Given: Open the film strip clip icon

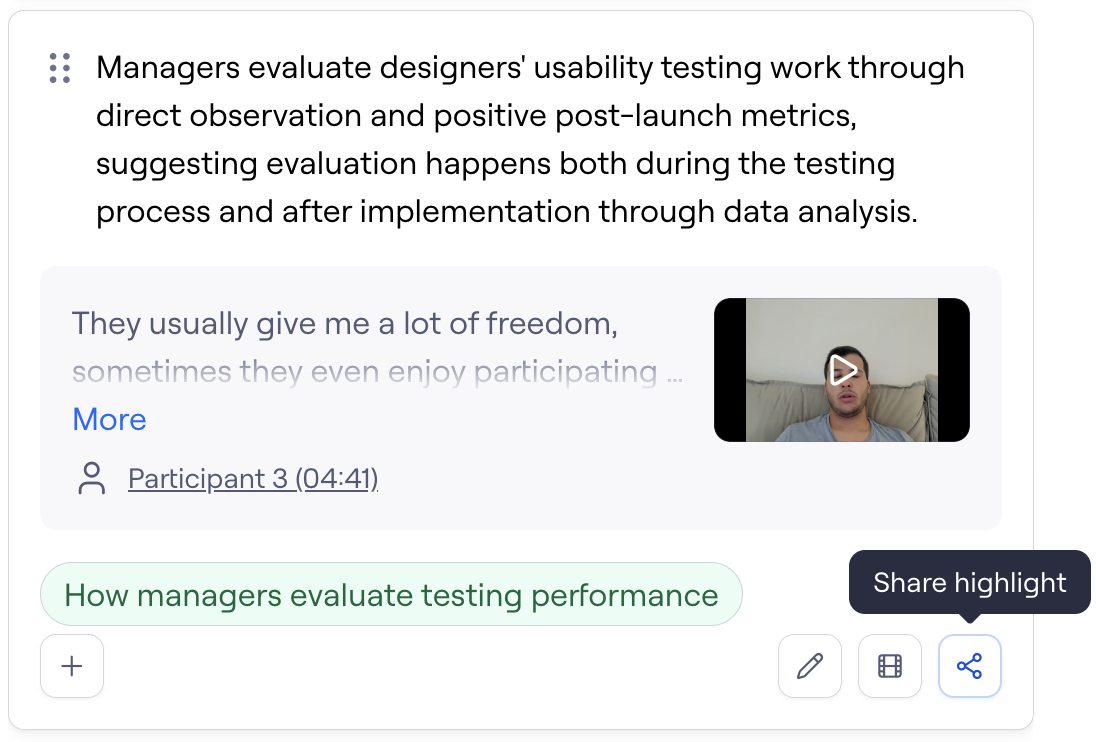Looking at the screenshot, I should coord(890,666).
